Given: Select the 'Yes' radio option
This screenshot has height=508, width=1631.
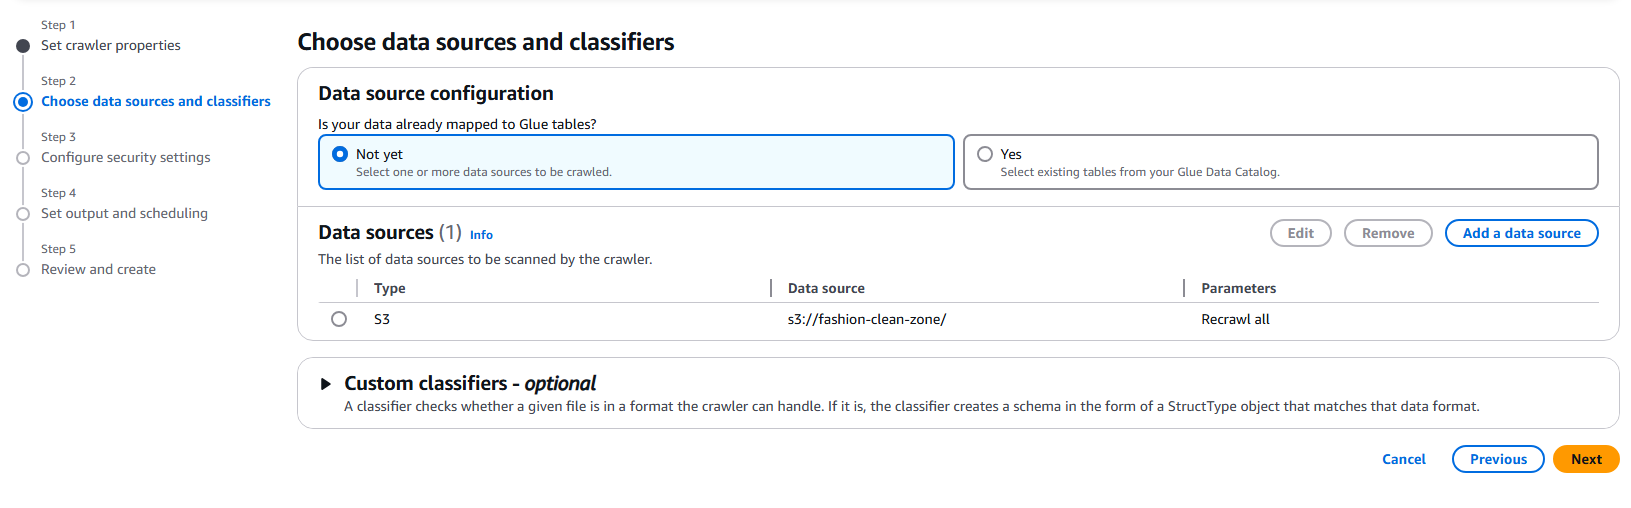Looking at the screenshot, I should click(x=985, y=154).
